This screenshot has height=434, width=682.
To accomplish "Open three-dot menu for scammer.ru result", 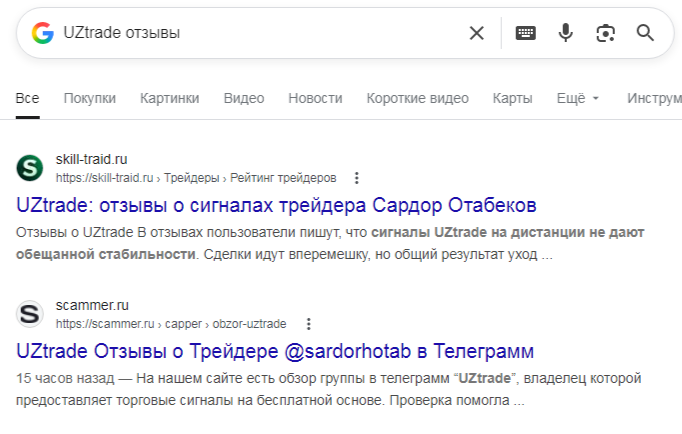I will click(308, 324).
